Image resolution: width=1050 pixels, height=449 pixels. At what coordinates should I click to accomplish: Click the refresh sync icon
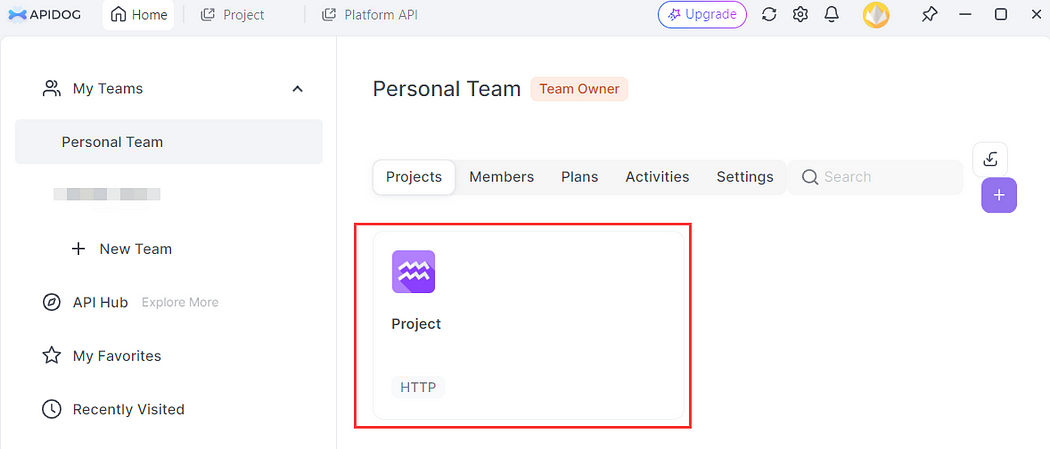(x=769, y=15)
